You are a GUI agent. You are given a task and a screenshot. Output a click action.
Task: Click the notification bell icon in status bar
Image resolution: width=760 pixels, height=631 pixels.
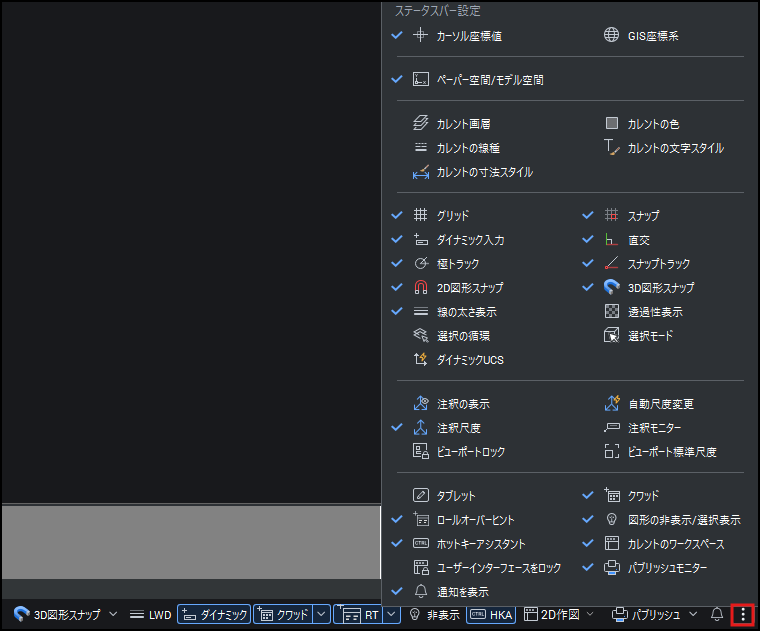tap(716, 615)
